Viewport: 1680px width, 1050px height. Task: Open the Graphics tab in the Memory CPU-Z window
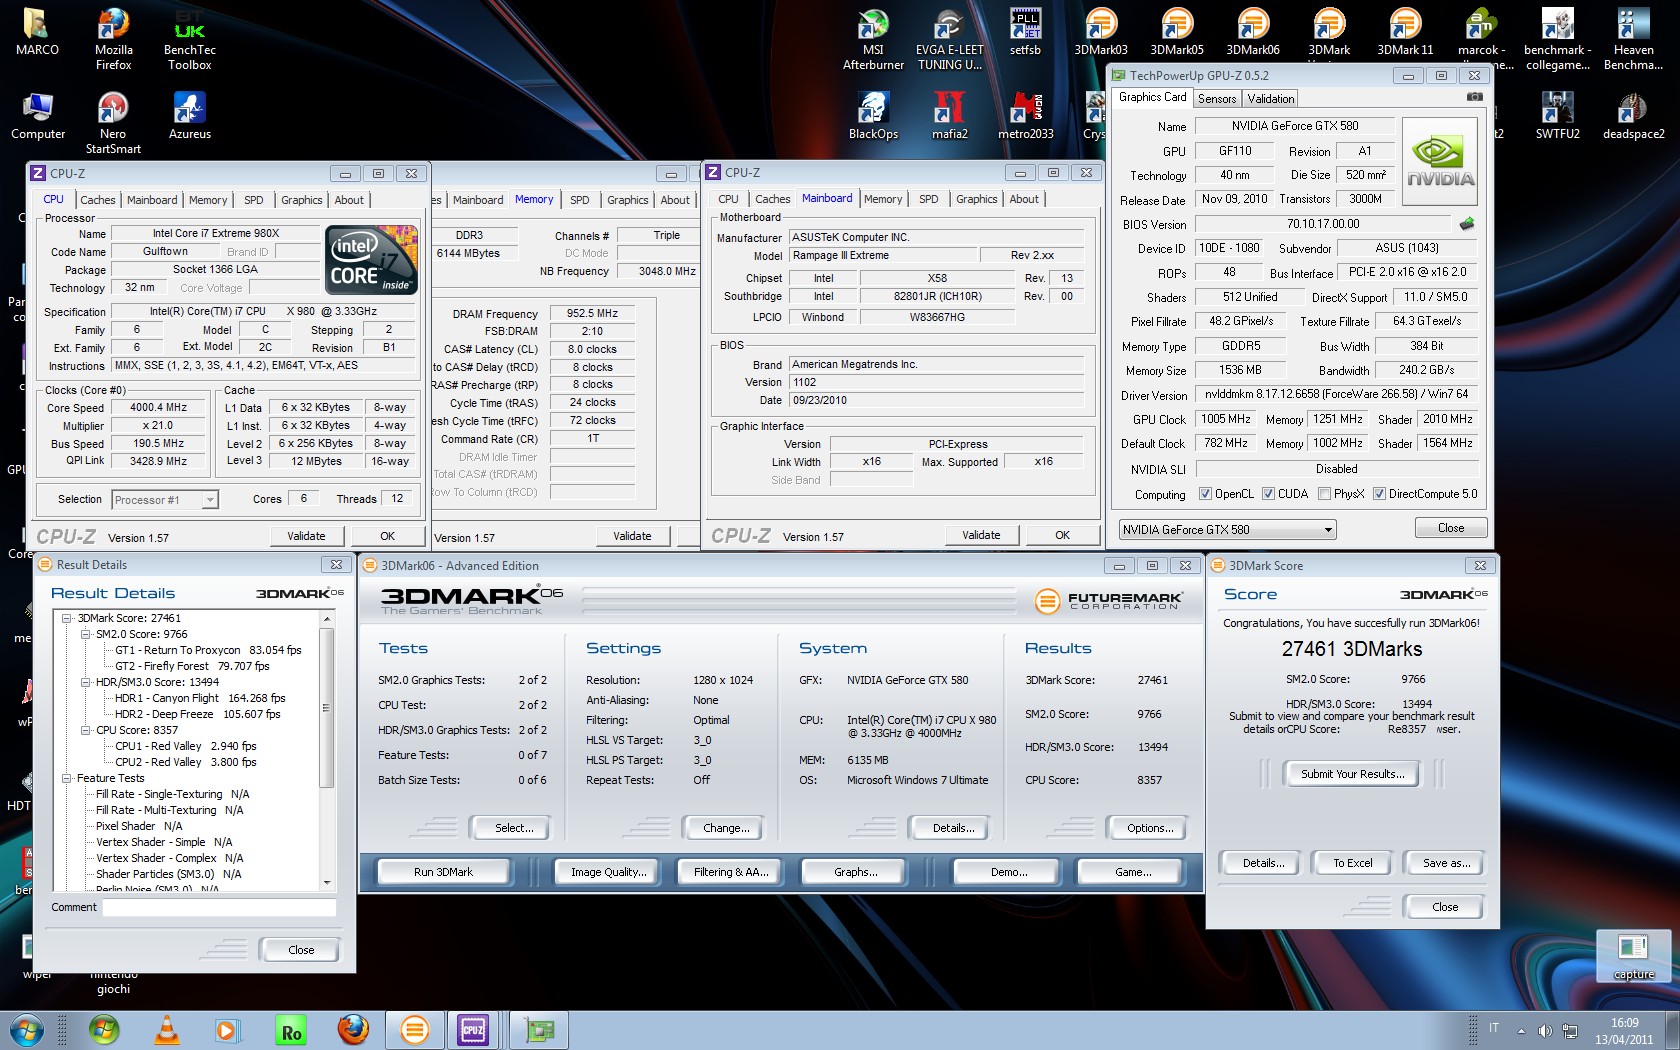pos(627,200)
